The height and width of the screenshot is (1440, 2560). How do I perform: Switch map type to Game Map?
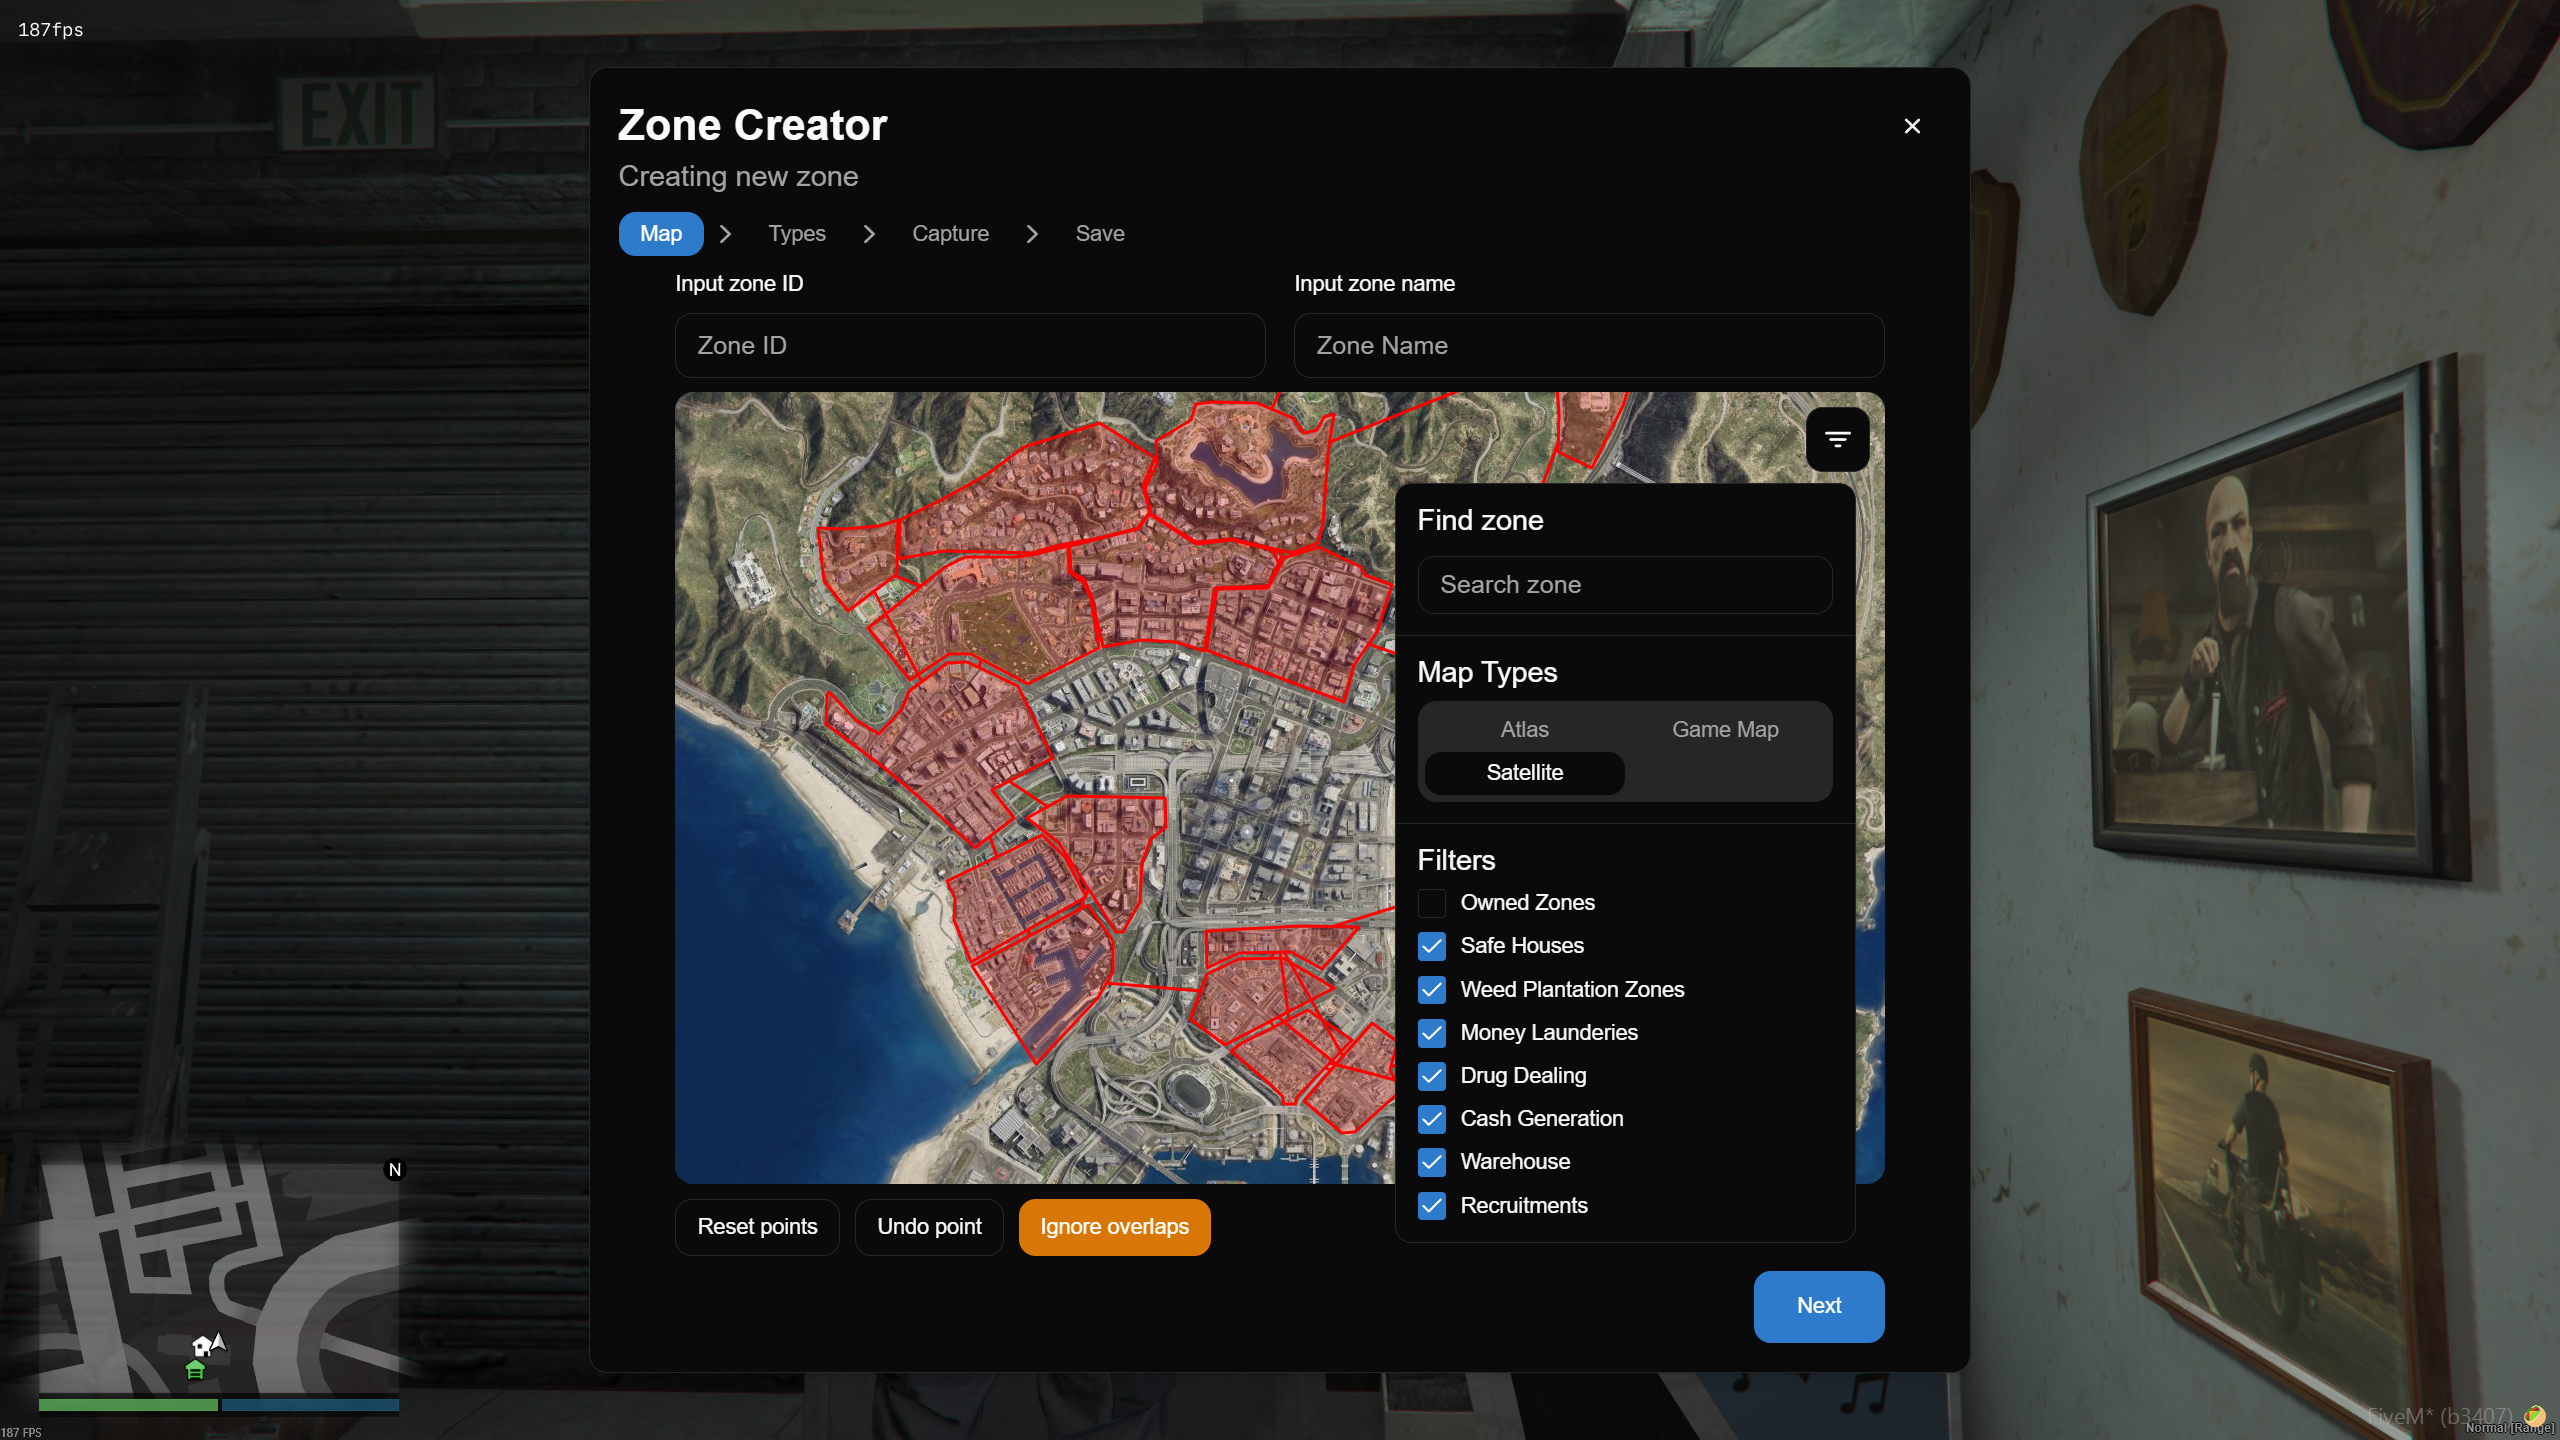coord(1725,729)
